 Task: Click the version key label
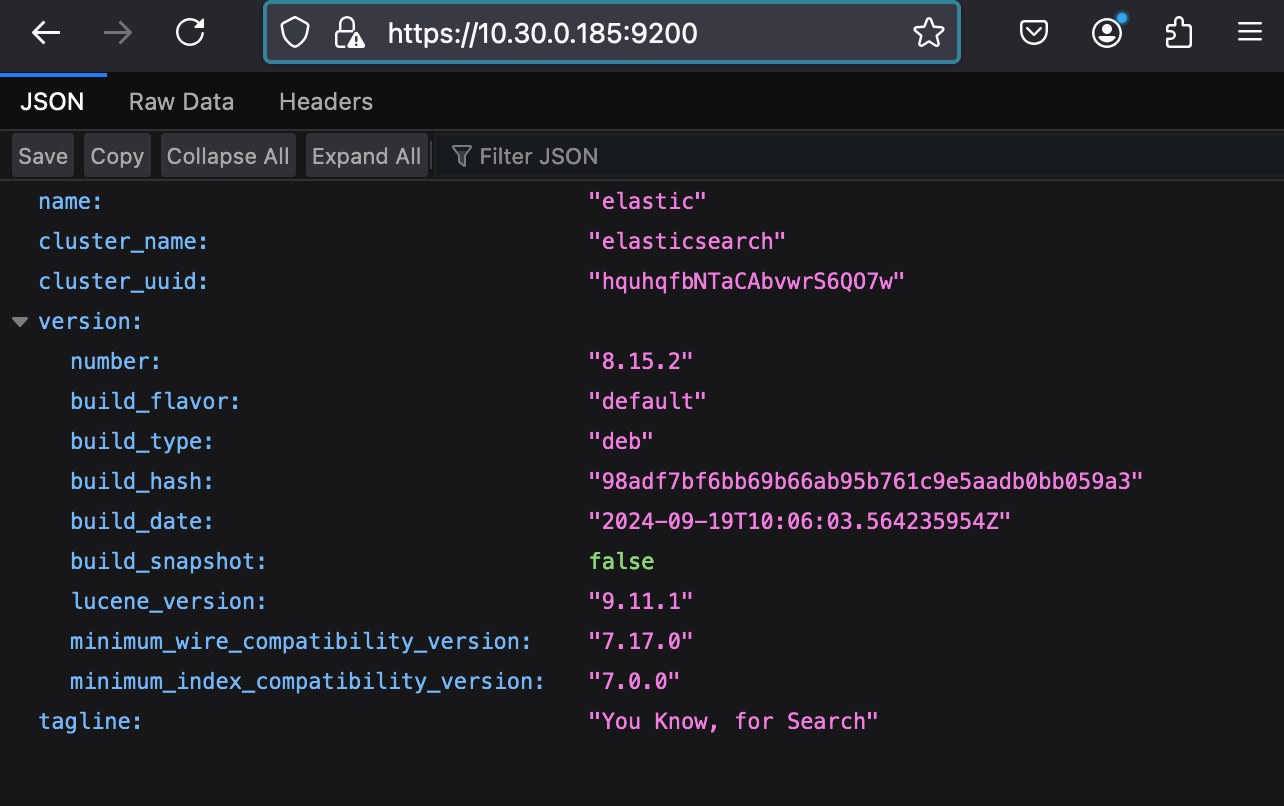pyautogui.click(x=90, y=322)
